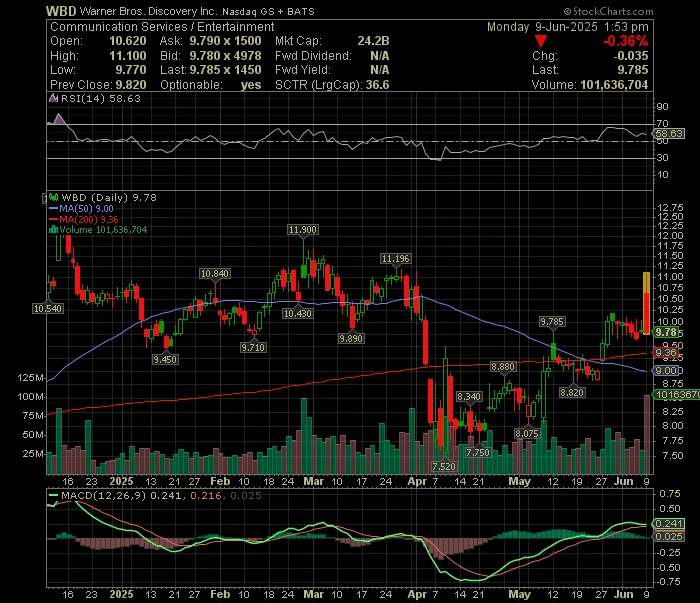Image resolution: width=700 pixels, height=603 pixels.
Task: Click the Ask quote 9.790 x 1500
Action: coord(225,41)
